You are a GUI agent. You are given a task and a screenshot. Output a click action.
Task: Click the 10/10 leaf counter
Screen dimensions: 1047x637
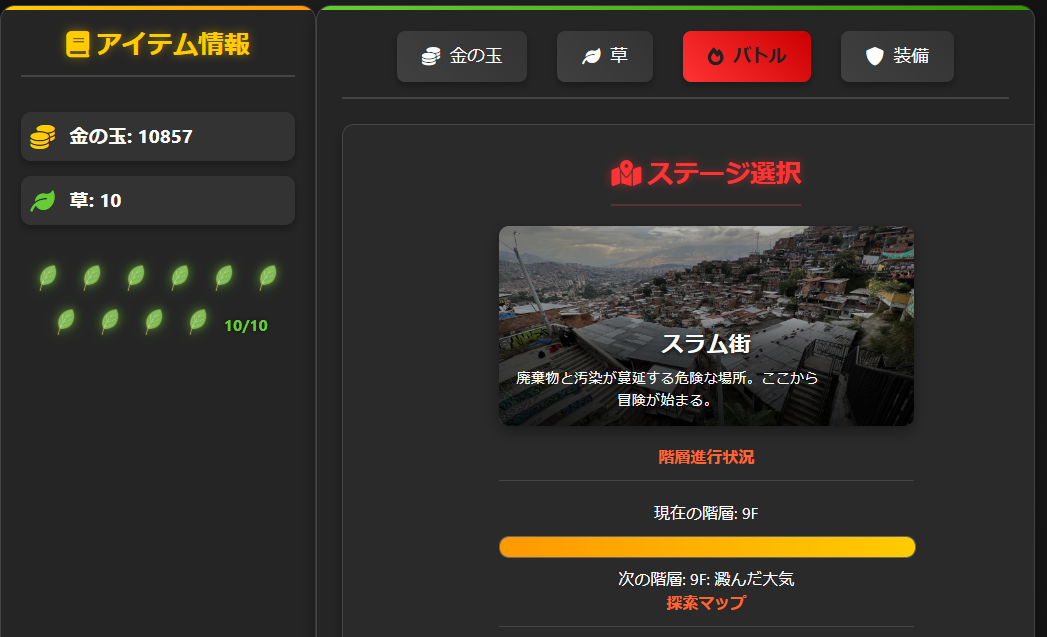click(246, 326)
